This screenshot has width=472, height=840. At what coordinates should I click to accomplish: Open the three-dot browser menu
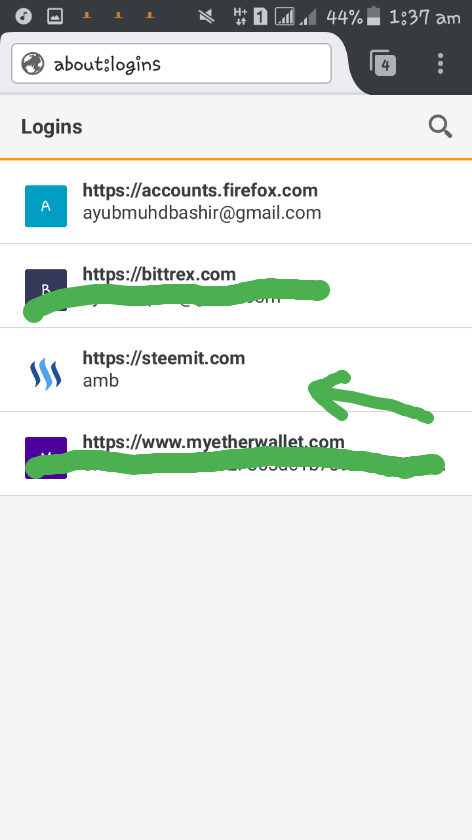[x=440, y=64]
